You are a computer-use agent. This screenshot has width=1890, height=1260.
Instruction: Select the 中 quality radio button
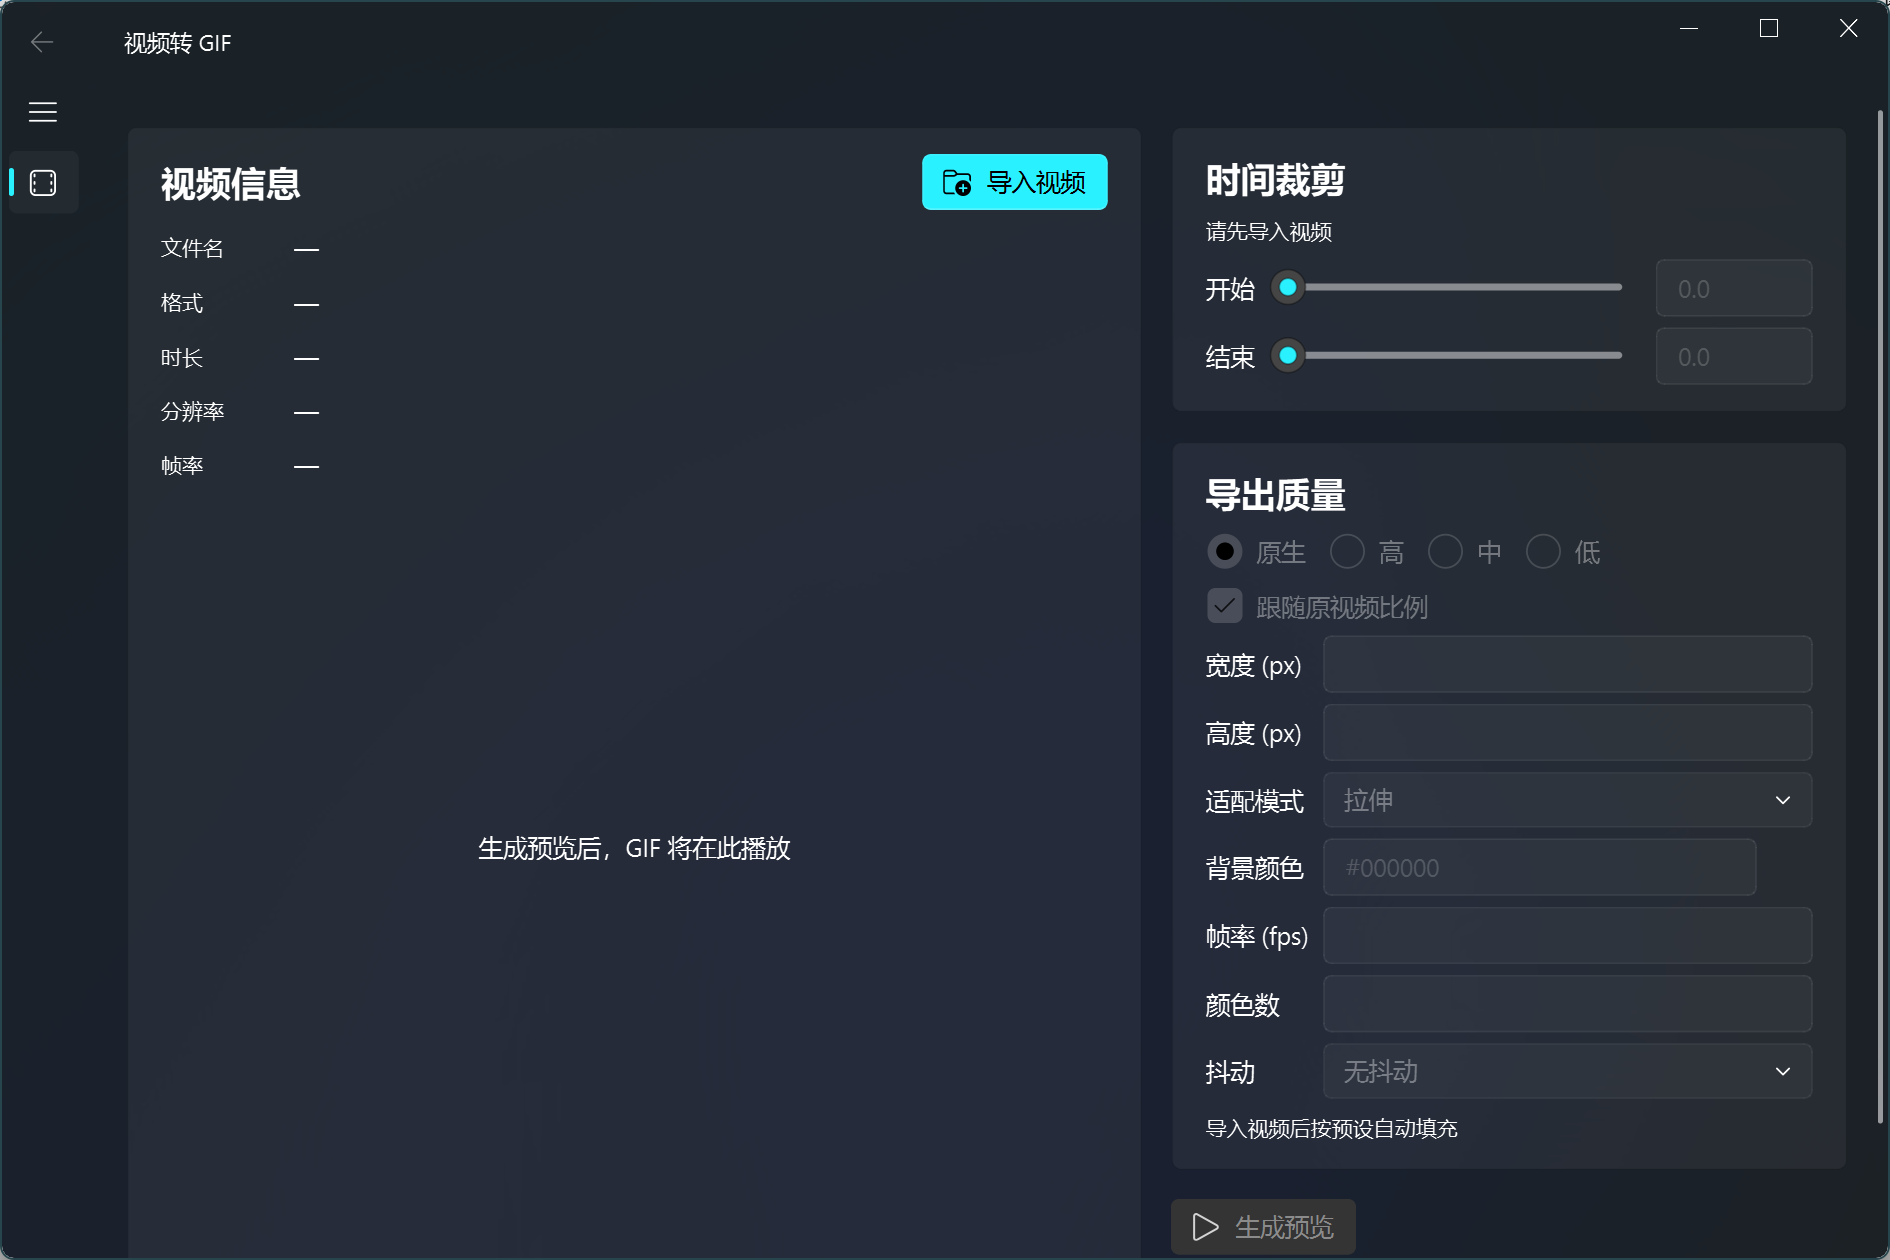click(1445, 552)
